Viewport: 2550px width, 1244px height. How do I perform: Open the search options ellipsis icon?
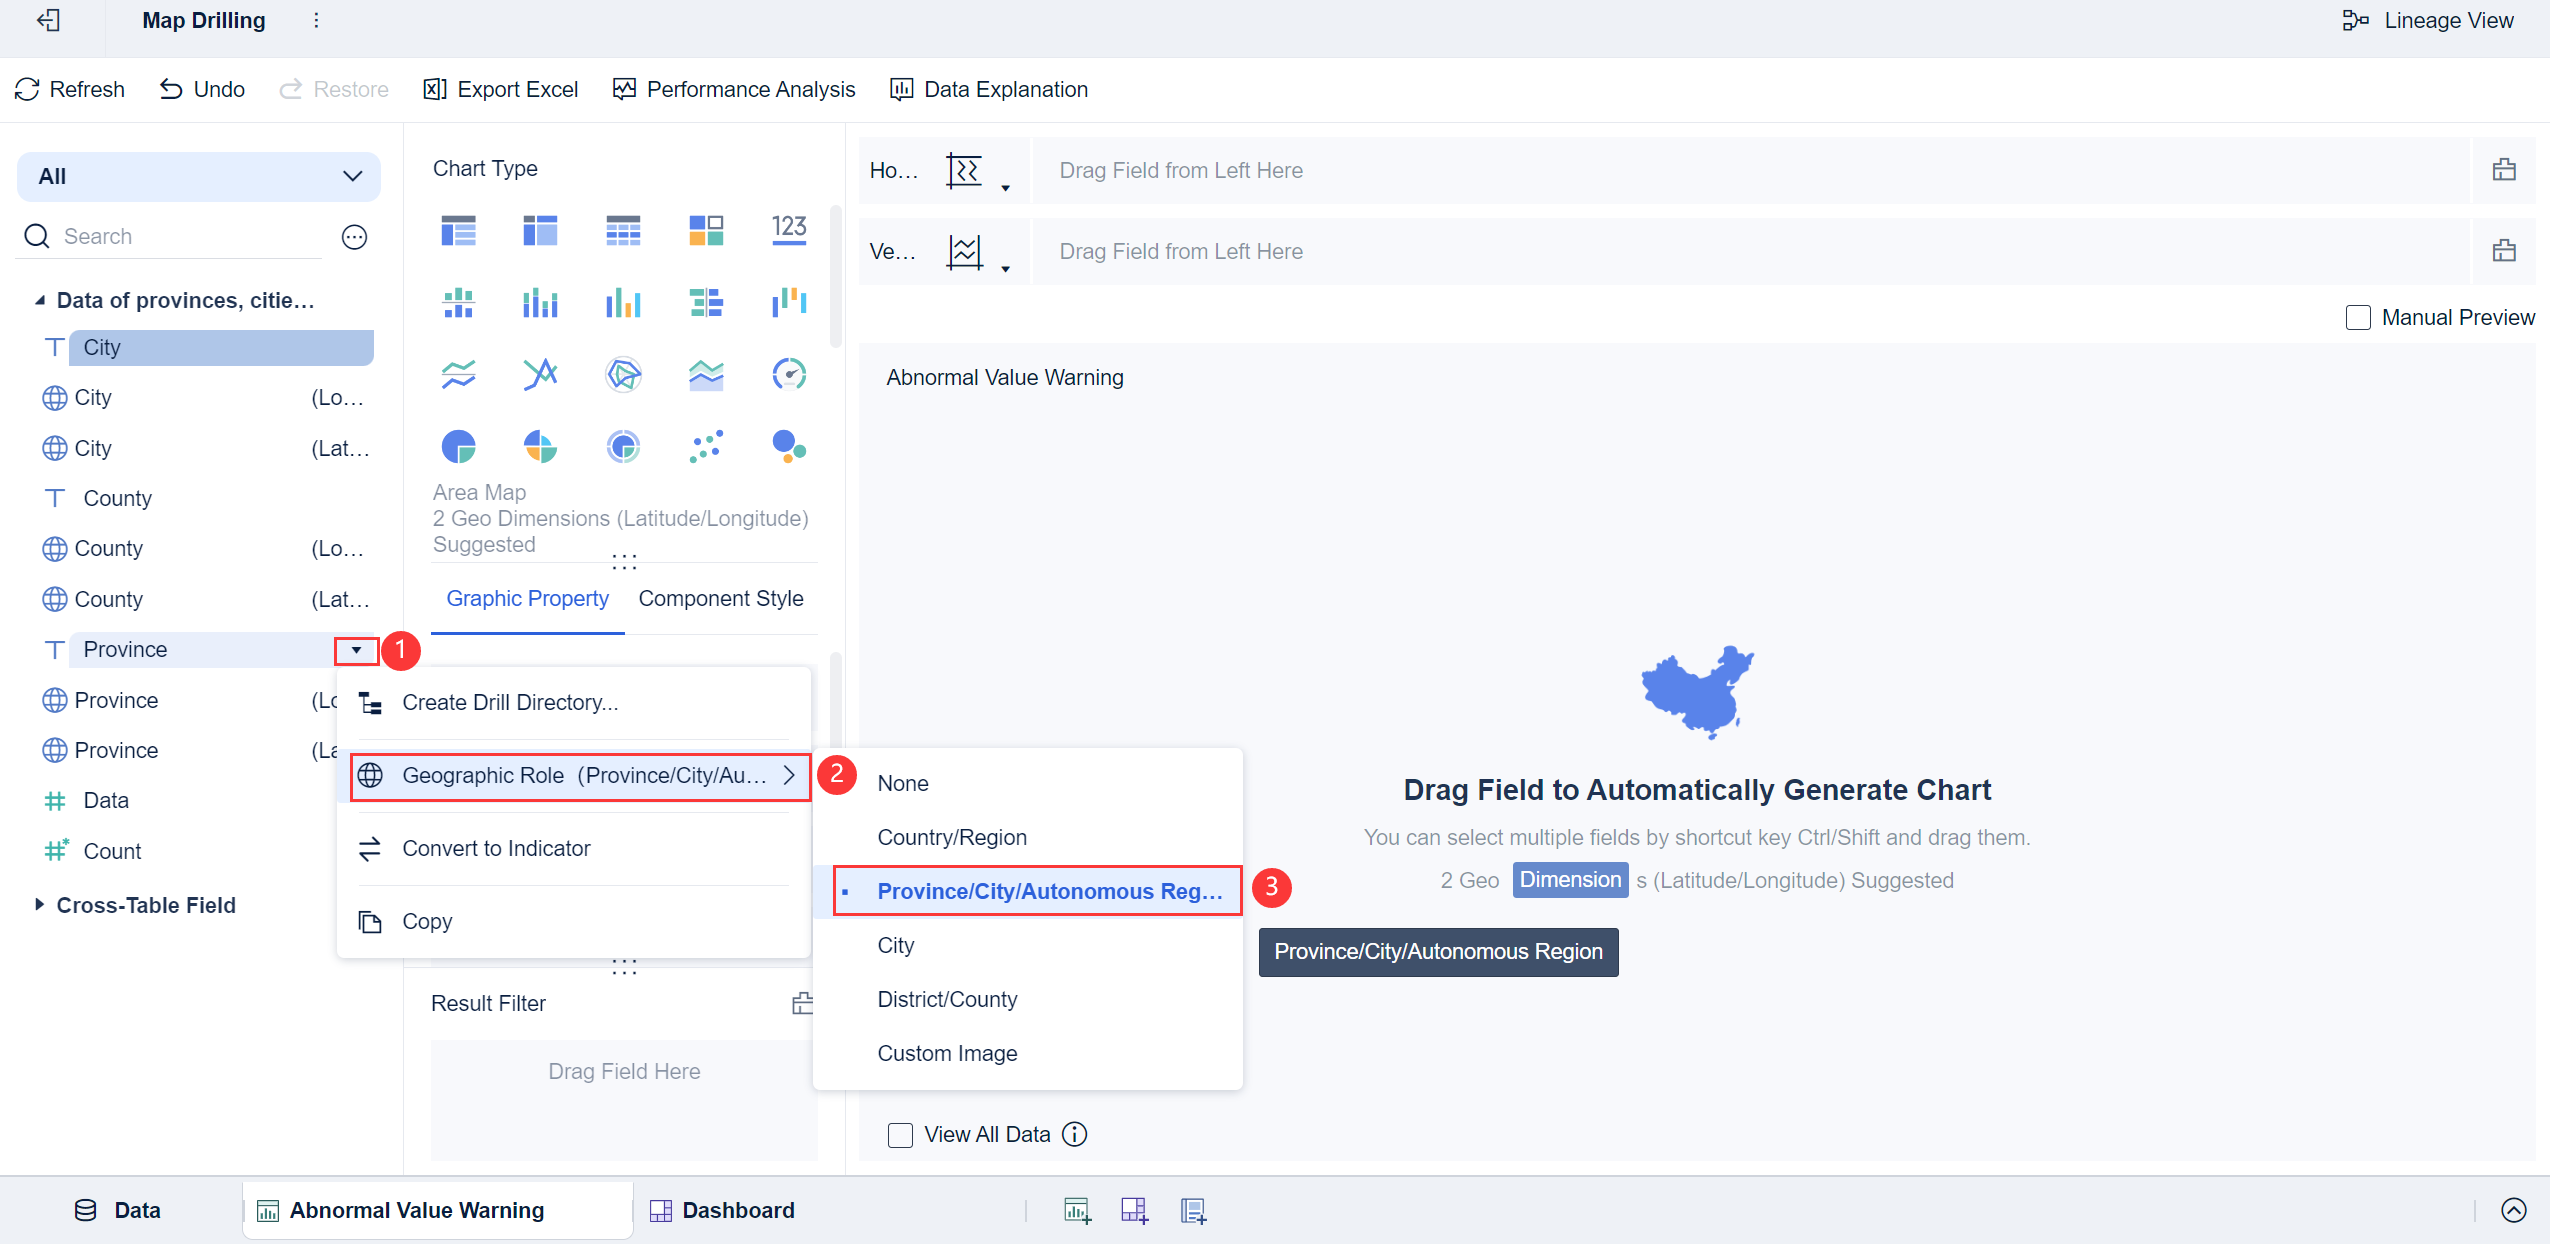(x=354, y=237)
